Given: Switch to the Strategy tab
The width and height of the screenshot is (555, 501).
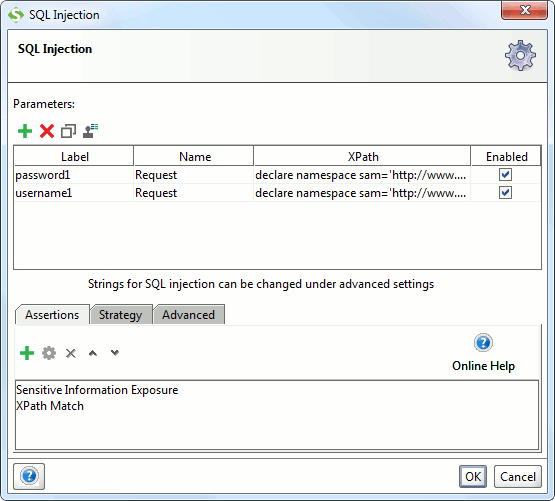Looking at the screenshot, I should pyautogui.click(x=121, y=314).
